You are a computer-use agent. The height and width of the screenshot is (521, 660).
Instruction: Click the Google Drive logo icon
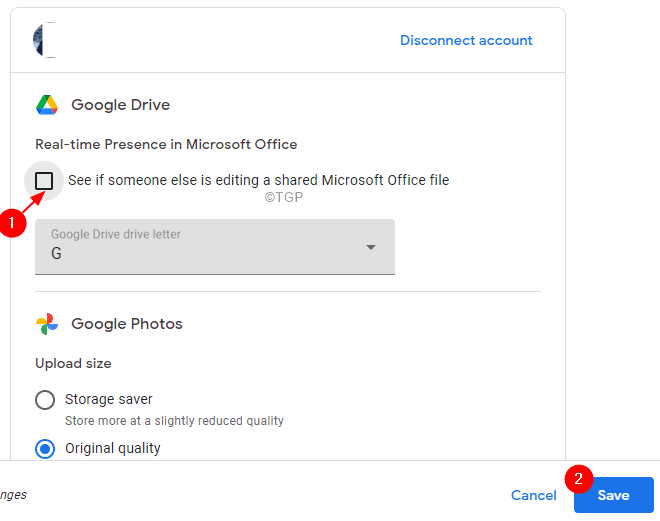pyautogui.click(x=47, y=105)
